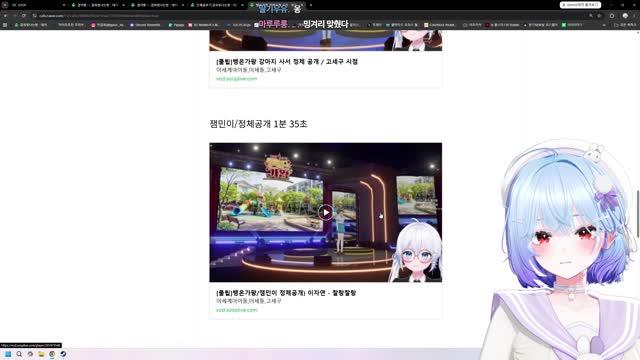Open the browser tab search dropdown
Viewport: 640px width, 360px height.
5,5
